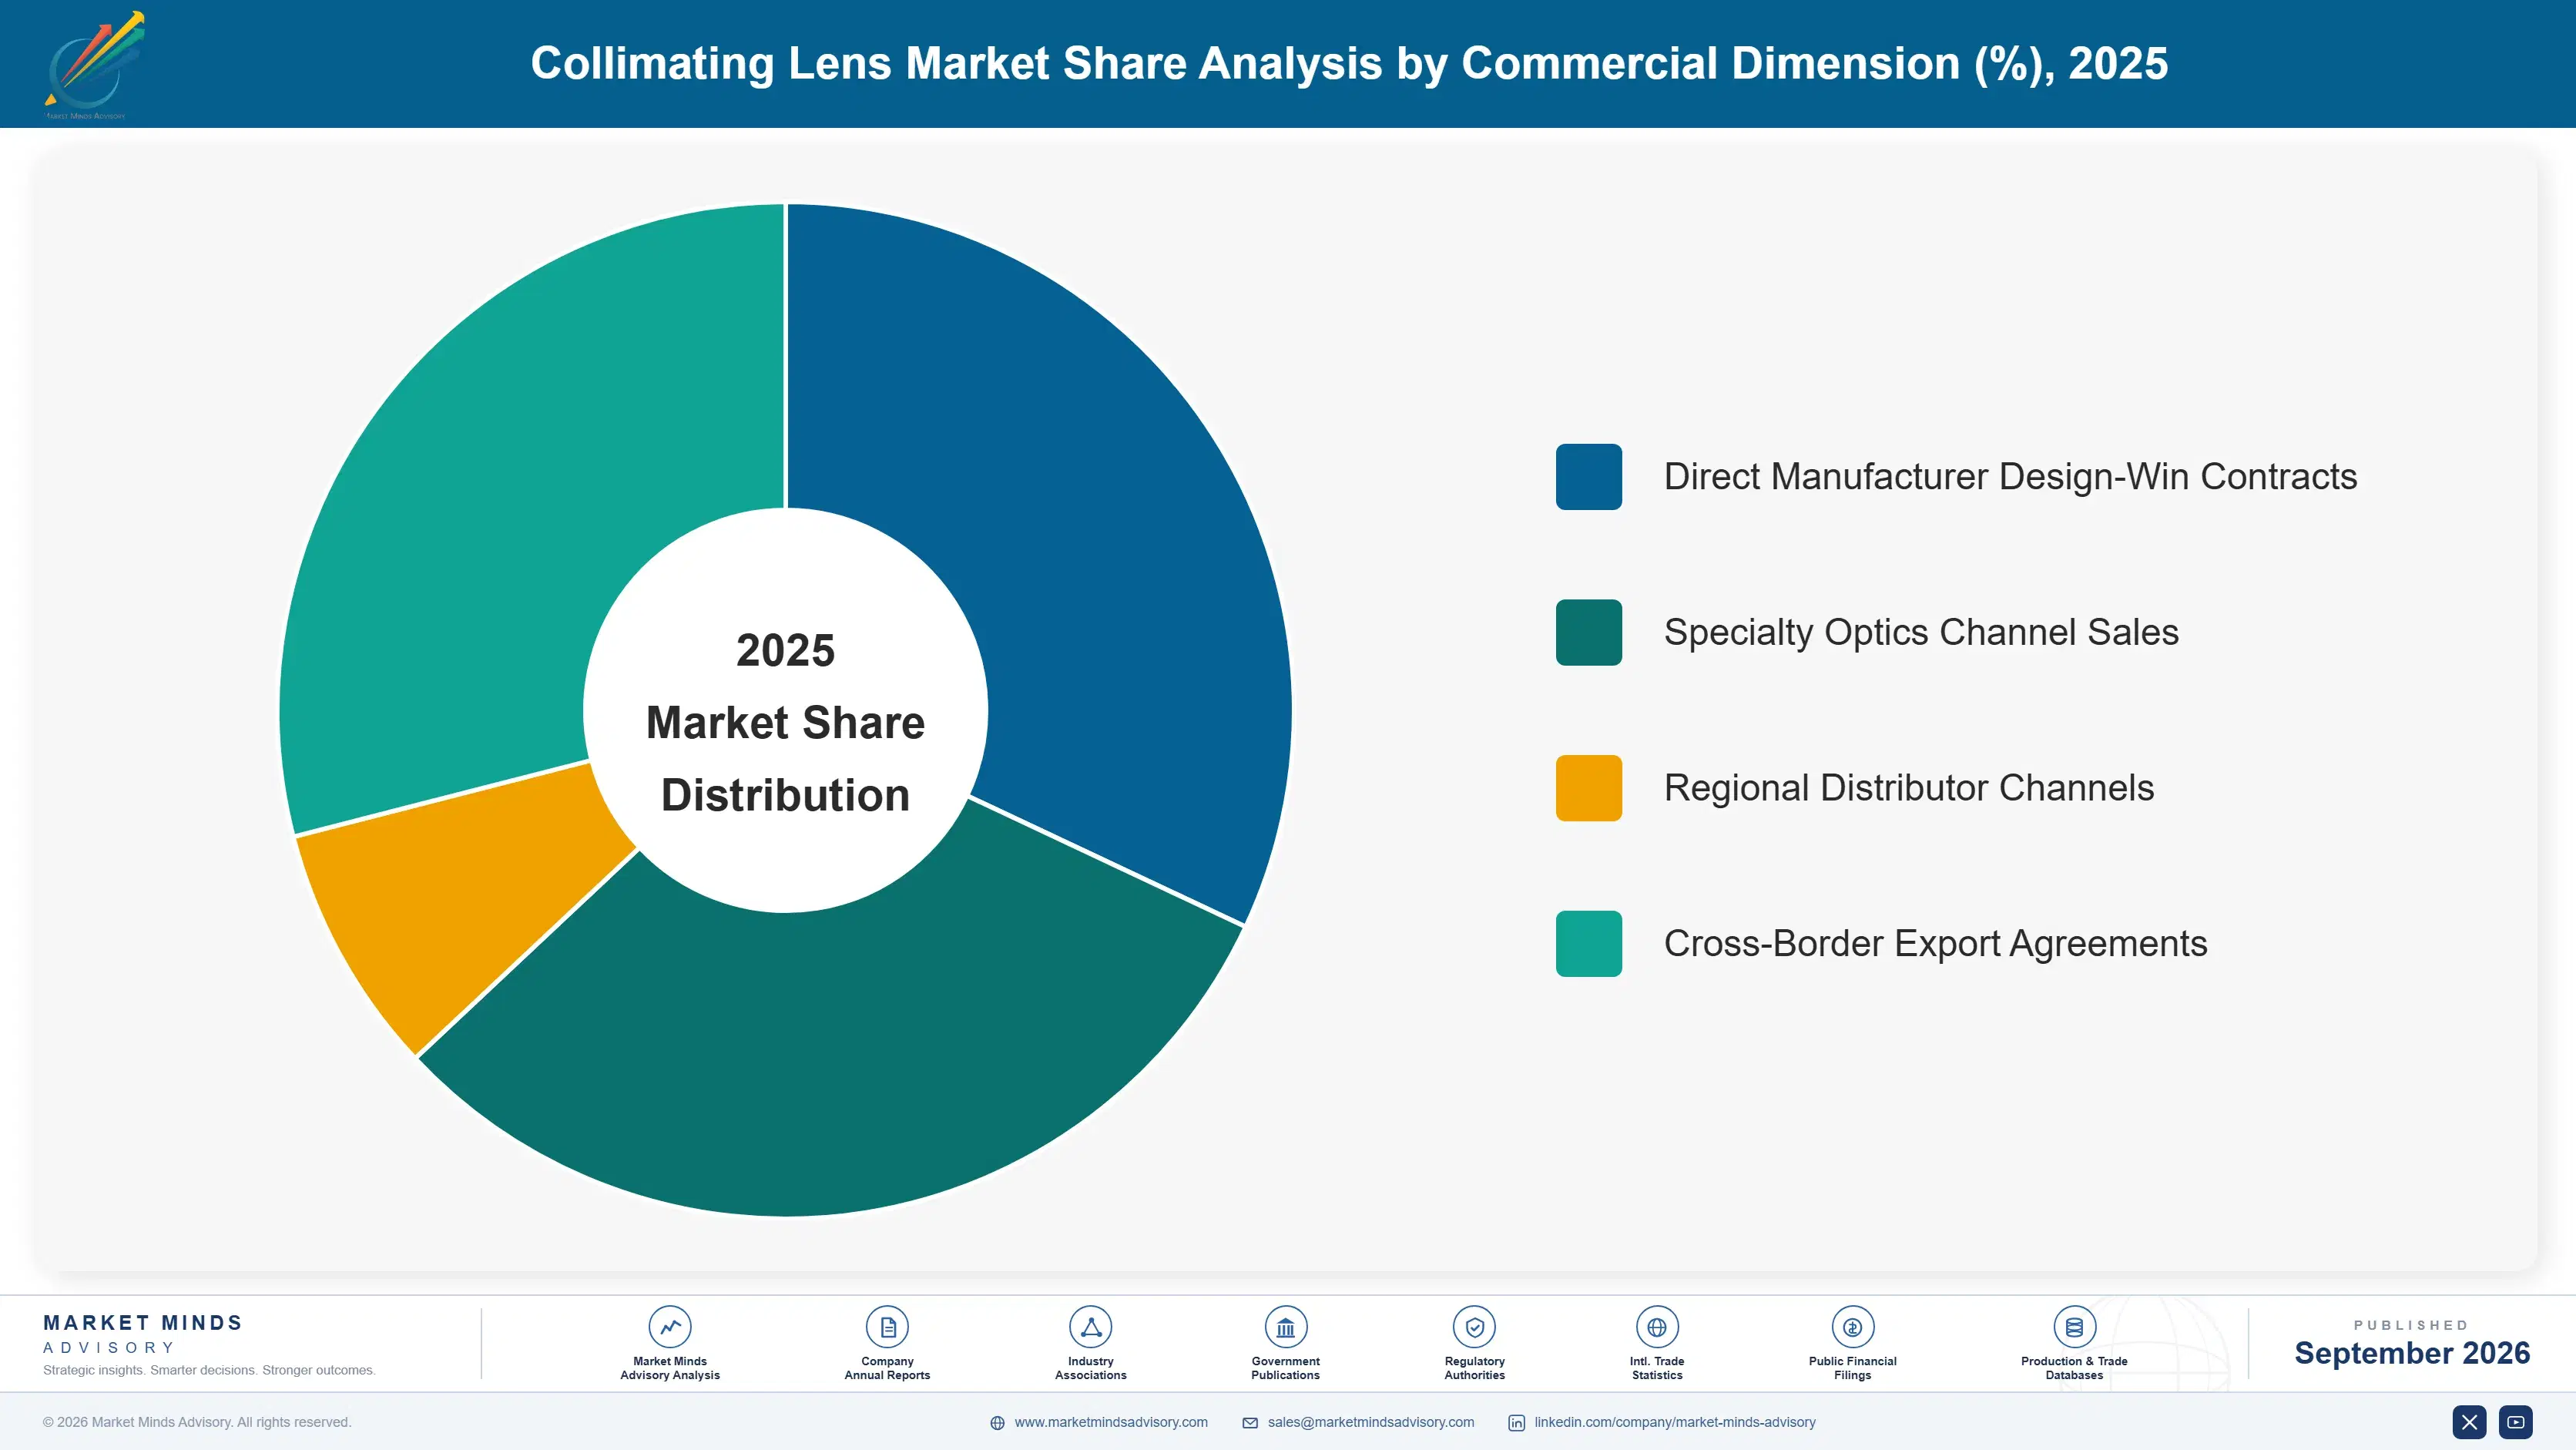Click the Public Financial Filings icon
Viewport: 2576px width, 1450px height.
(x=1852, y=1327)
